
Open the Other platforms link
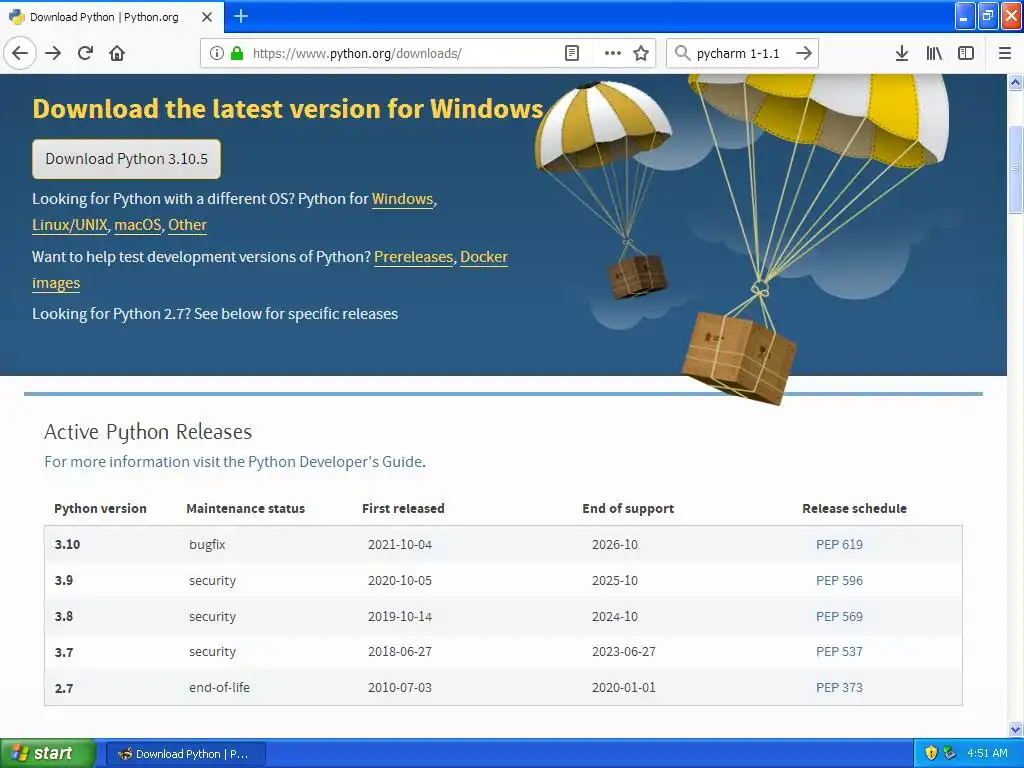click(x=187, y=225)
